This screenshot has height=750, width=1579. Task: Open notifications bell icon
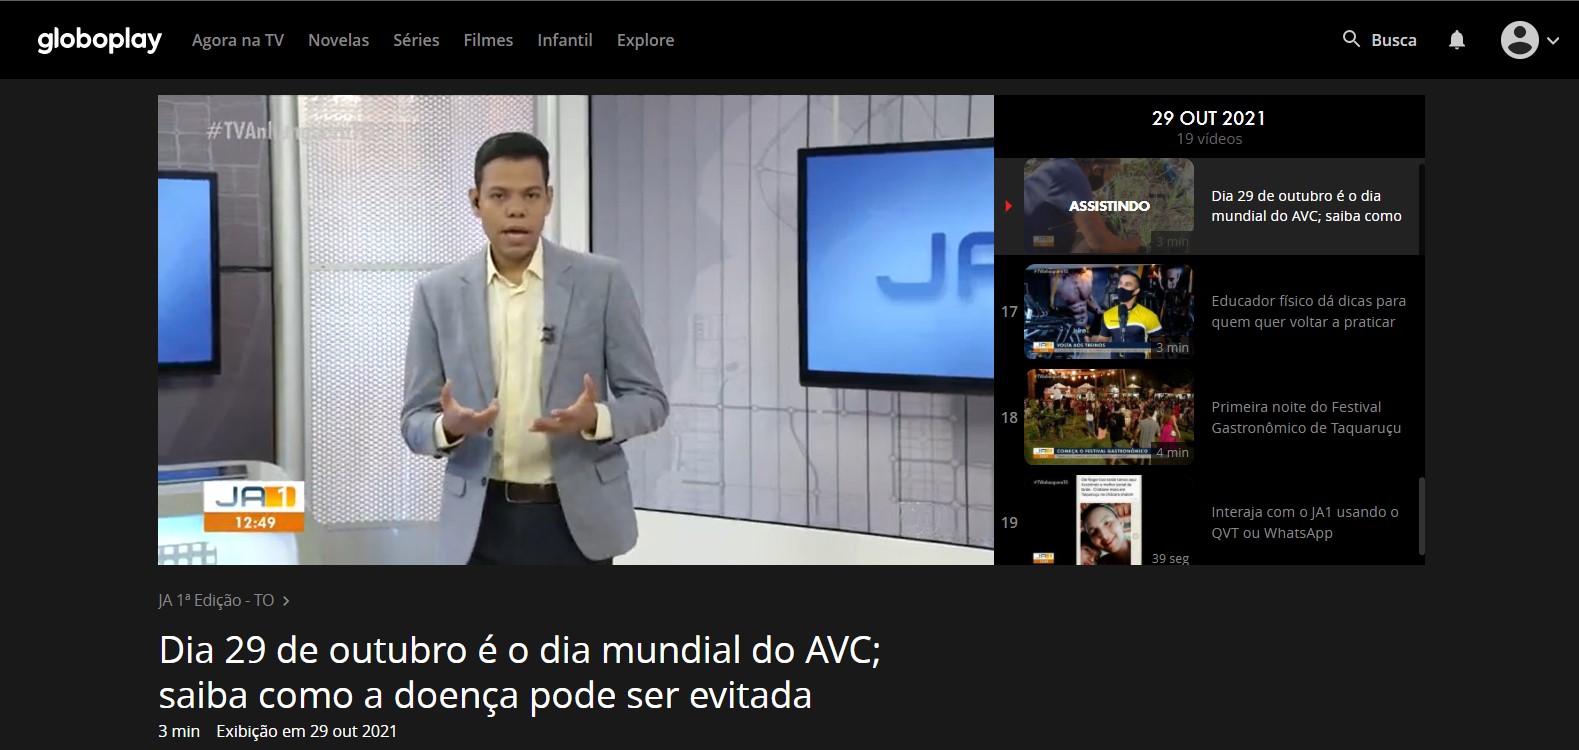click(x=1457, y=40)
